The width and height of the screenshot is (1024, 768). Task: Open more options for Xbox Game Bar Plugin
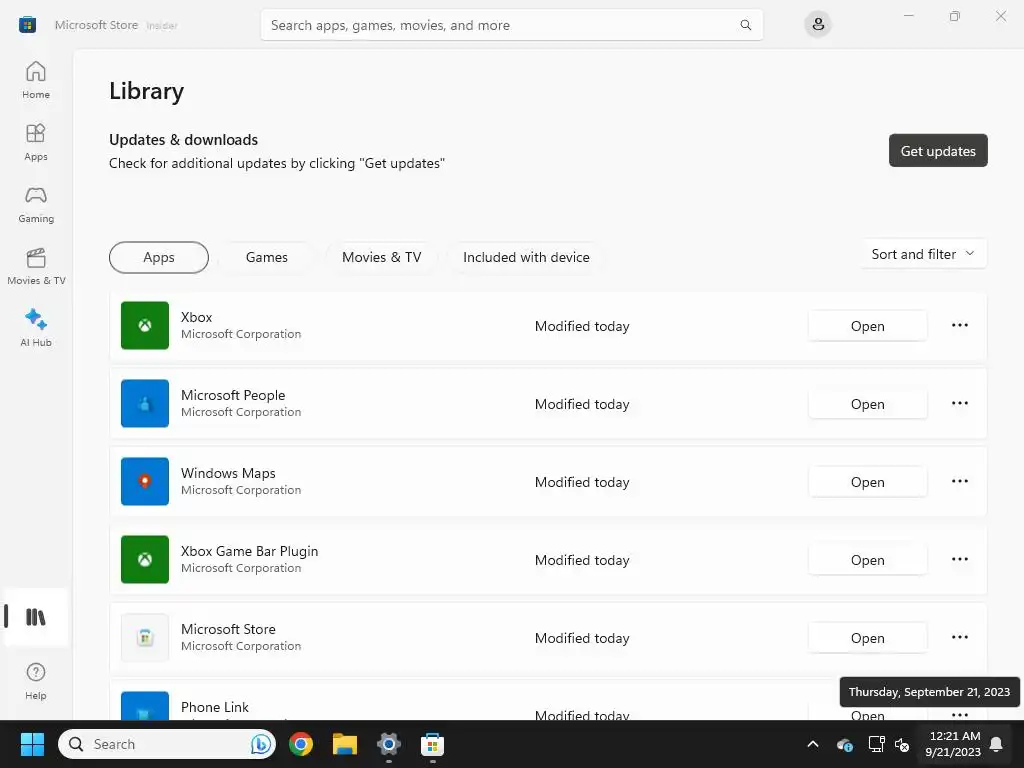(x=959, y=560)
